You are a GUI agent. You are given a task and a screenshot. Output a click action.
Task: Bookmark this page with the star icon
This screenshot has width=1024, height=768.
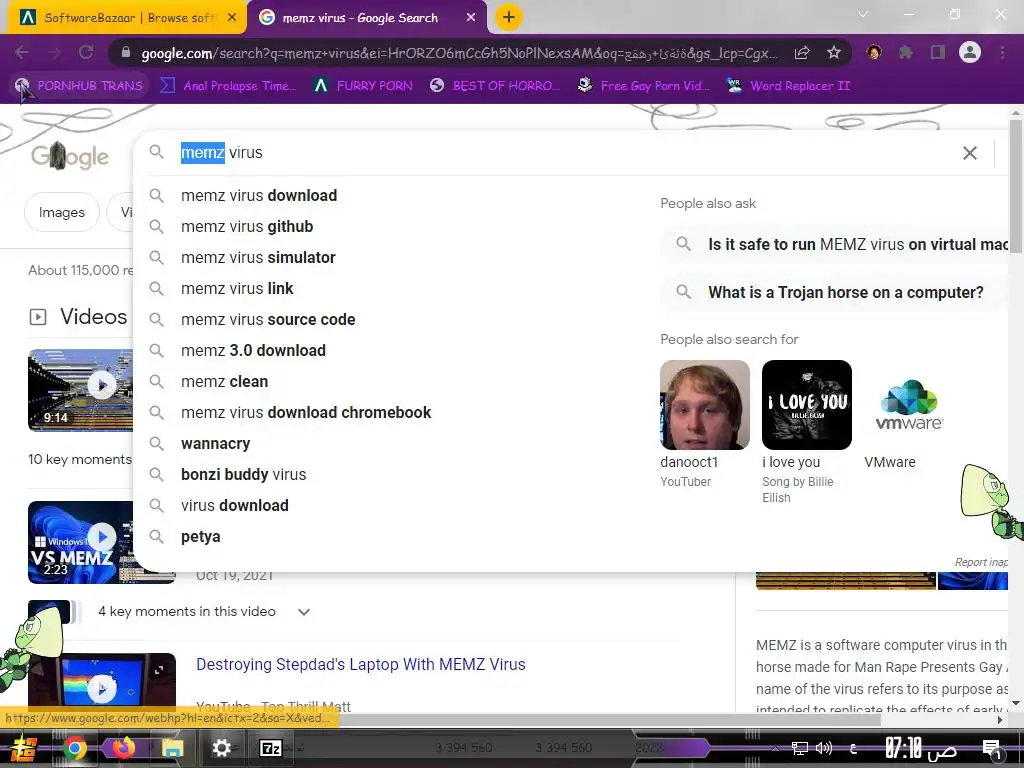pos(834,52)
